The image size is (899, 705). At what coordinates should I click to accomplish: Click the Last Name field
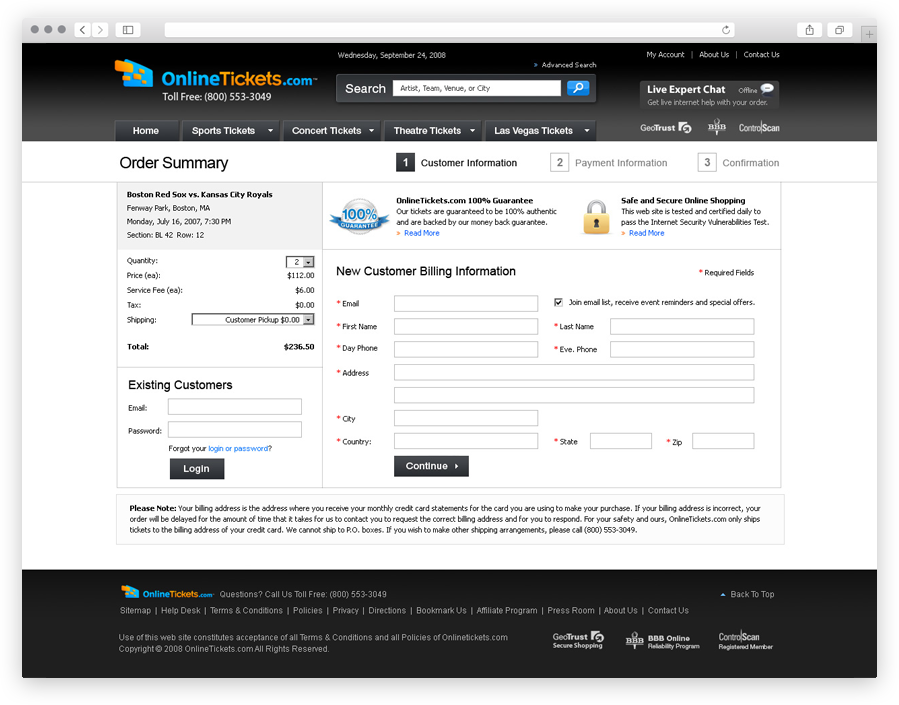click(682, 326)
